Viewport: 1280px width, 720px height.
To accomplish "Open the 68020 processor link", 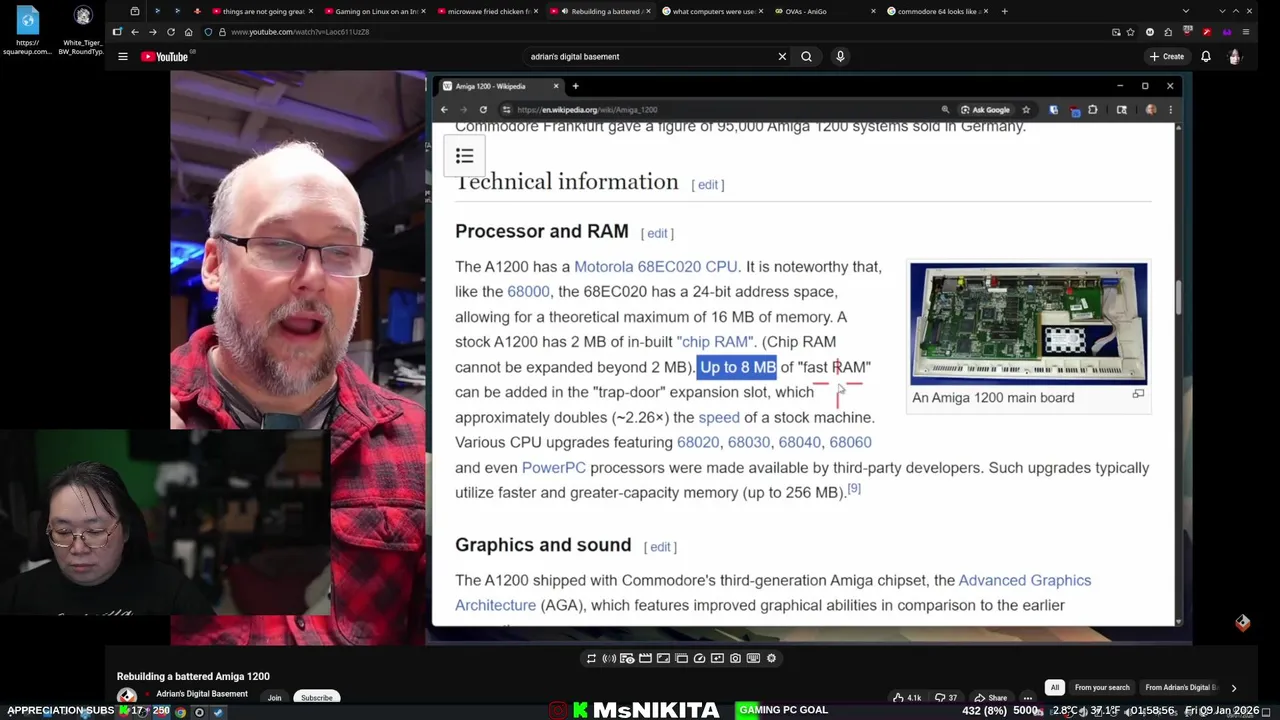I will tap(698, 442).
